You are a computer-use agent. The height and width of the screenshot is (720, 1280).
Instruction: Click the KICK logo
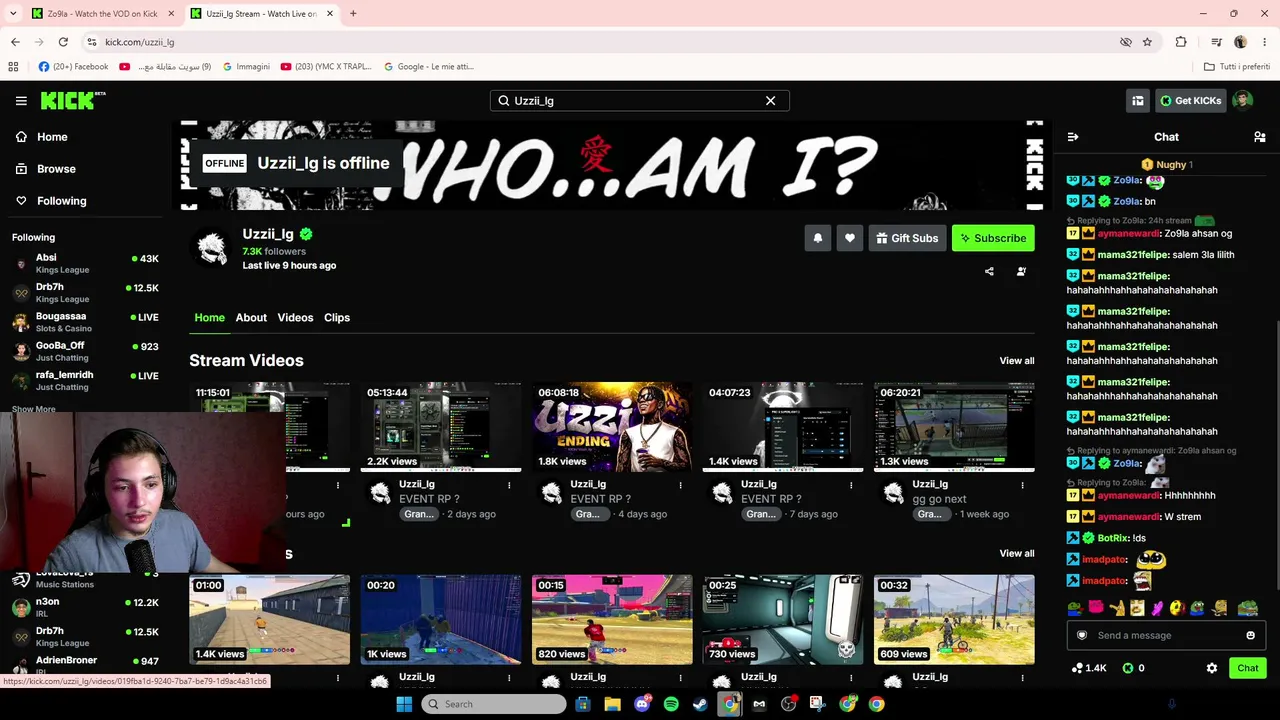73,100
